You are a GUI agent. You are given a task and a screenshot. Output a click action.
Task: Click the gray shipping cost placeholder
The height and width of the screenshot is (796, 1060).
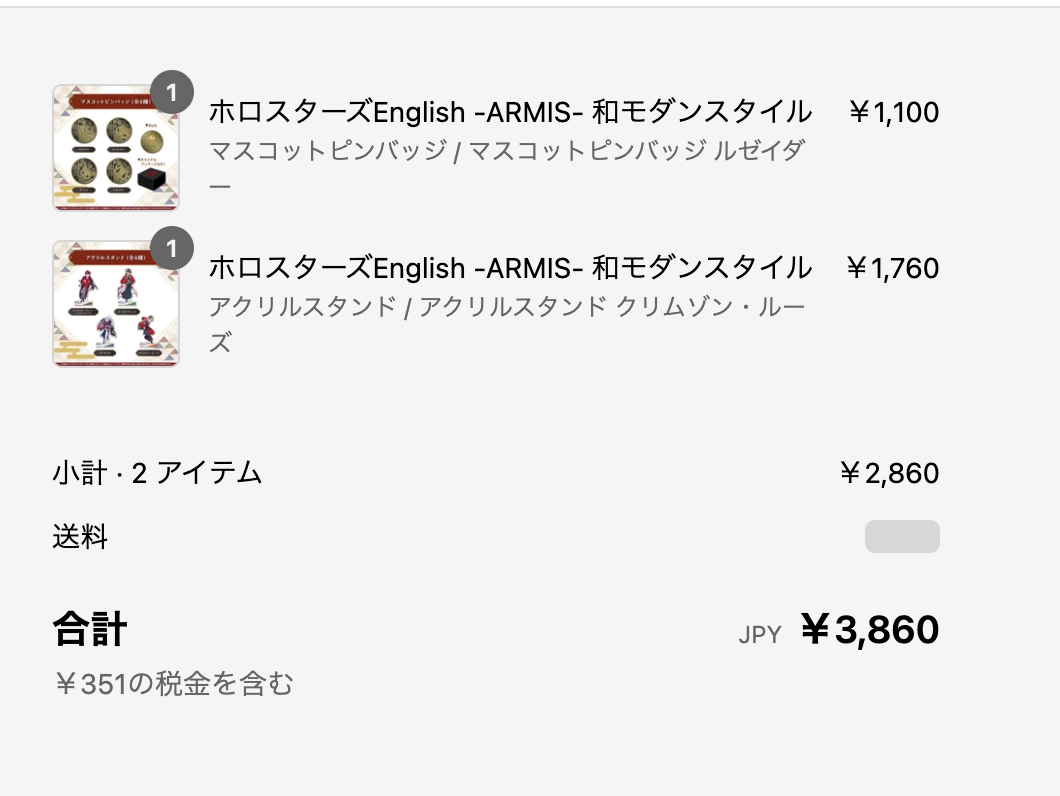tap(902, 536)
